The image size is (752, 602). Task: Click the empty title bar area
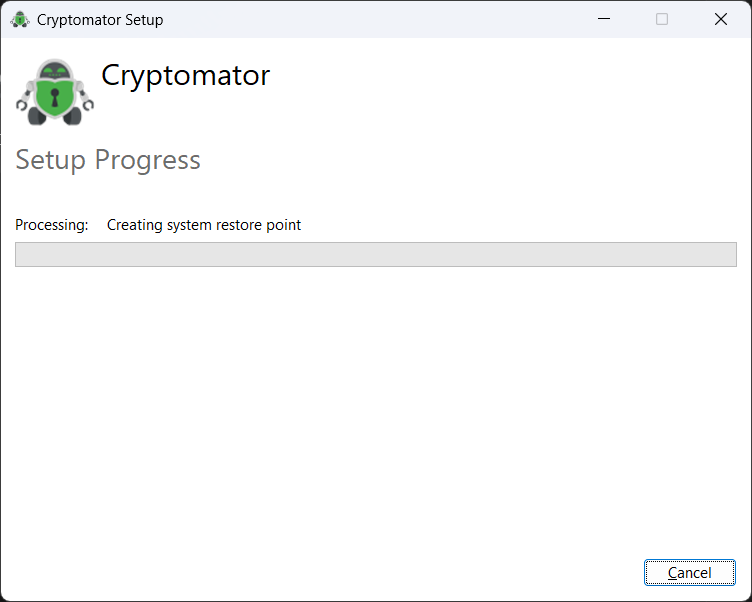pos(380,19)
